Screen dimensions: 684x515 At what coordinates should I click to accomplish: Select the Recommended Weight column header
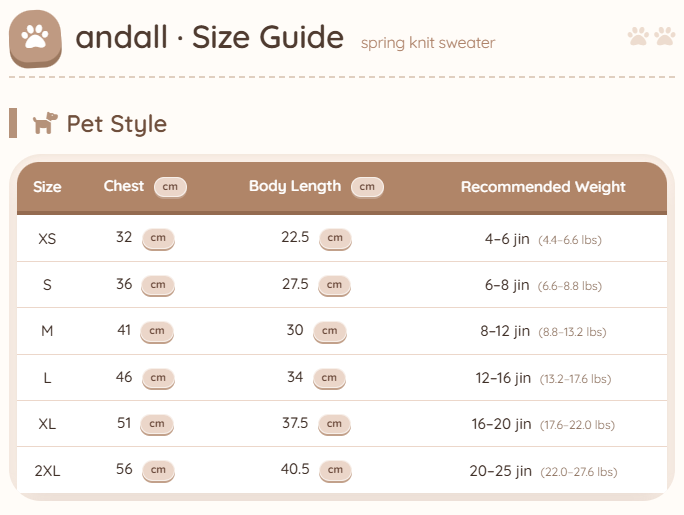(x=543, y=187)
